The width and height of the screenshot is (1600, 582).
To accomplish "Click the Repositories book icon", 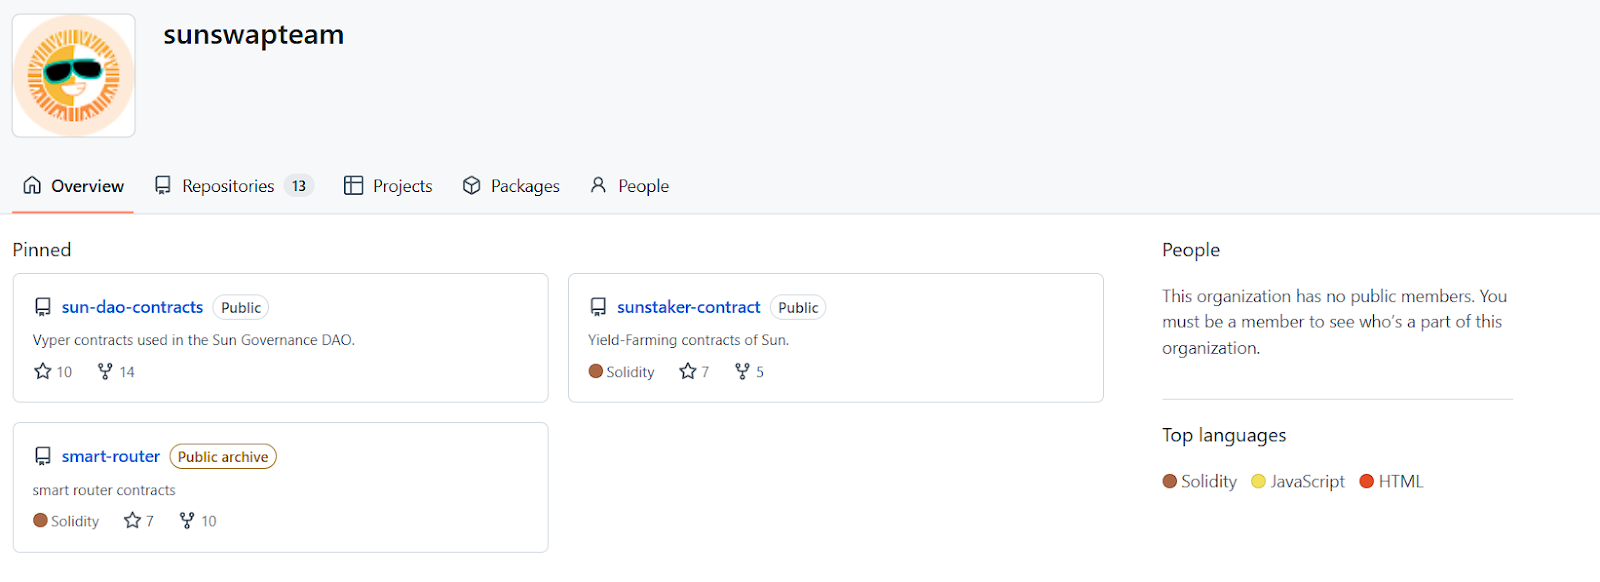I will pyautogui.click(x=163, y=185).
